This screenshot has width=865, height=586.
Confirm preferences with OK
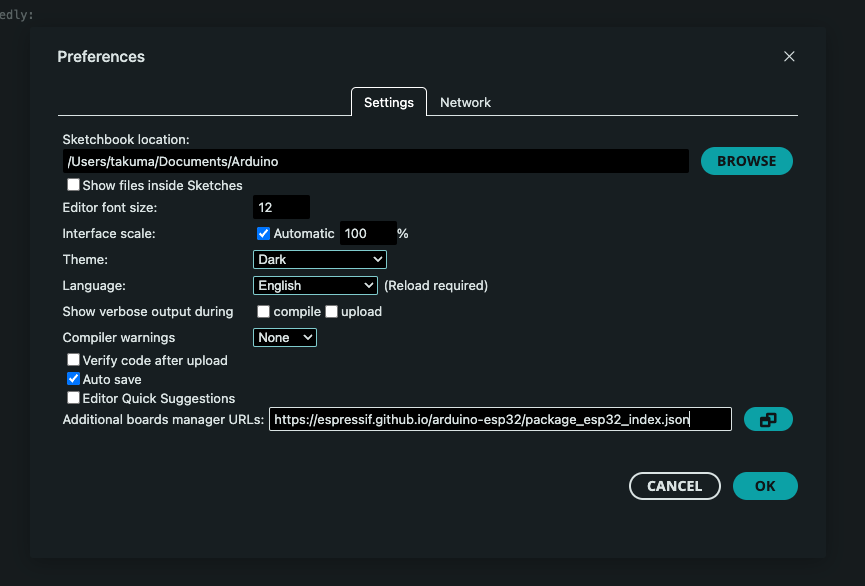pos(765,486)
